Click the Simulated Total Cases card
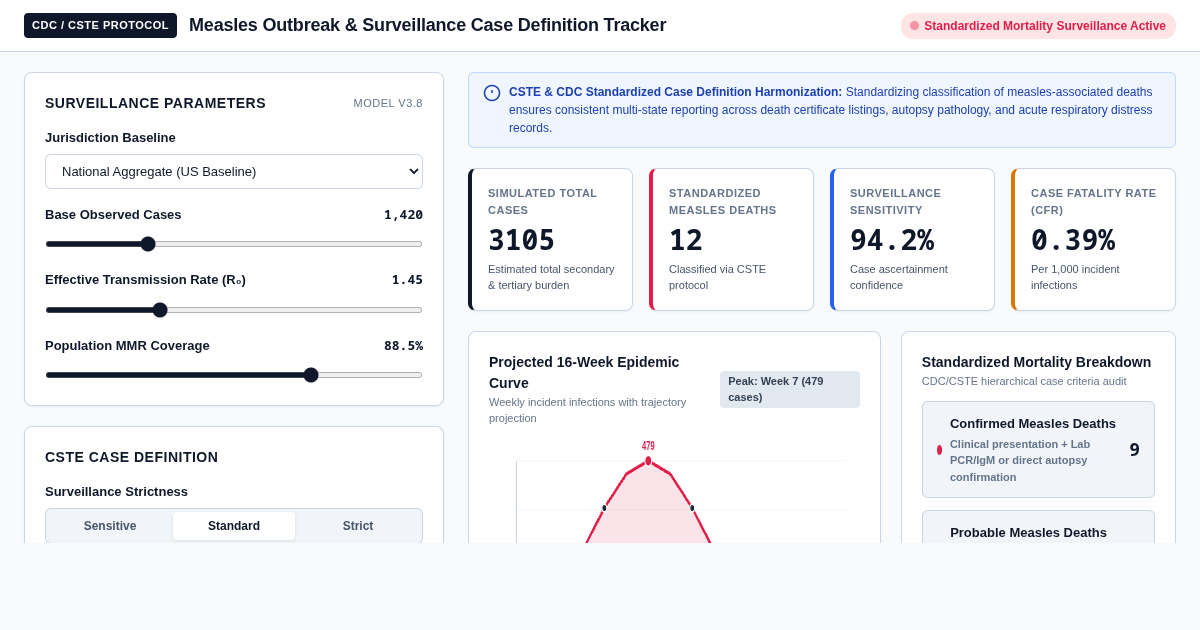Image resolution: width=1200 pixels, height=630 pixels. (550, 239)
